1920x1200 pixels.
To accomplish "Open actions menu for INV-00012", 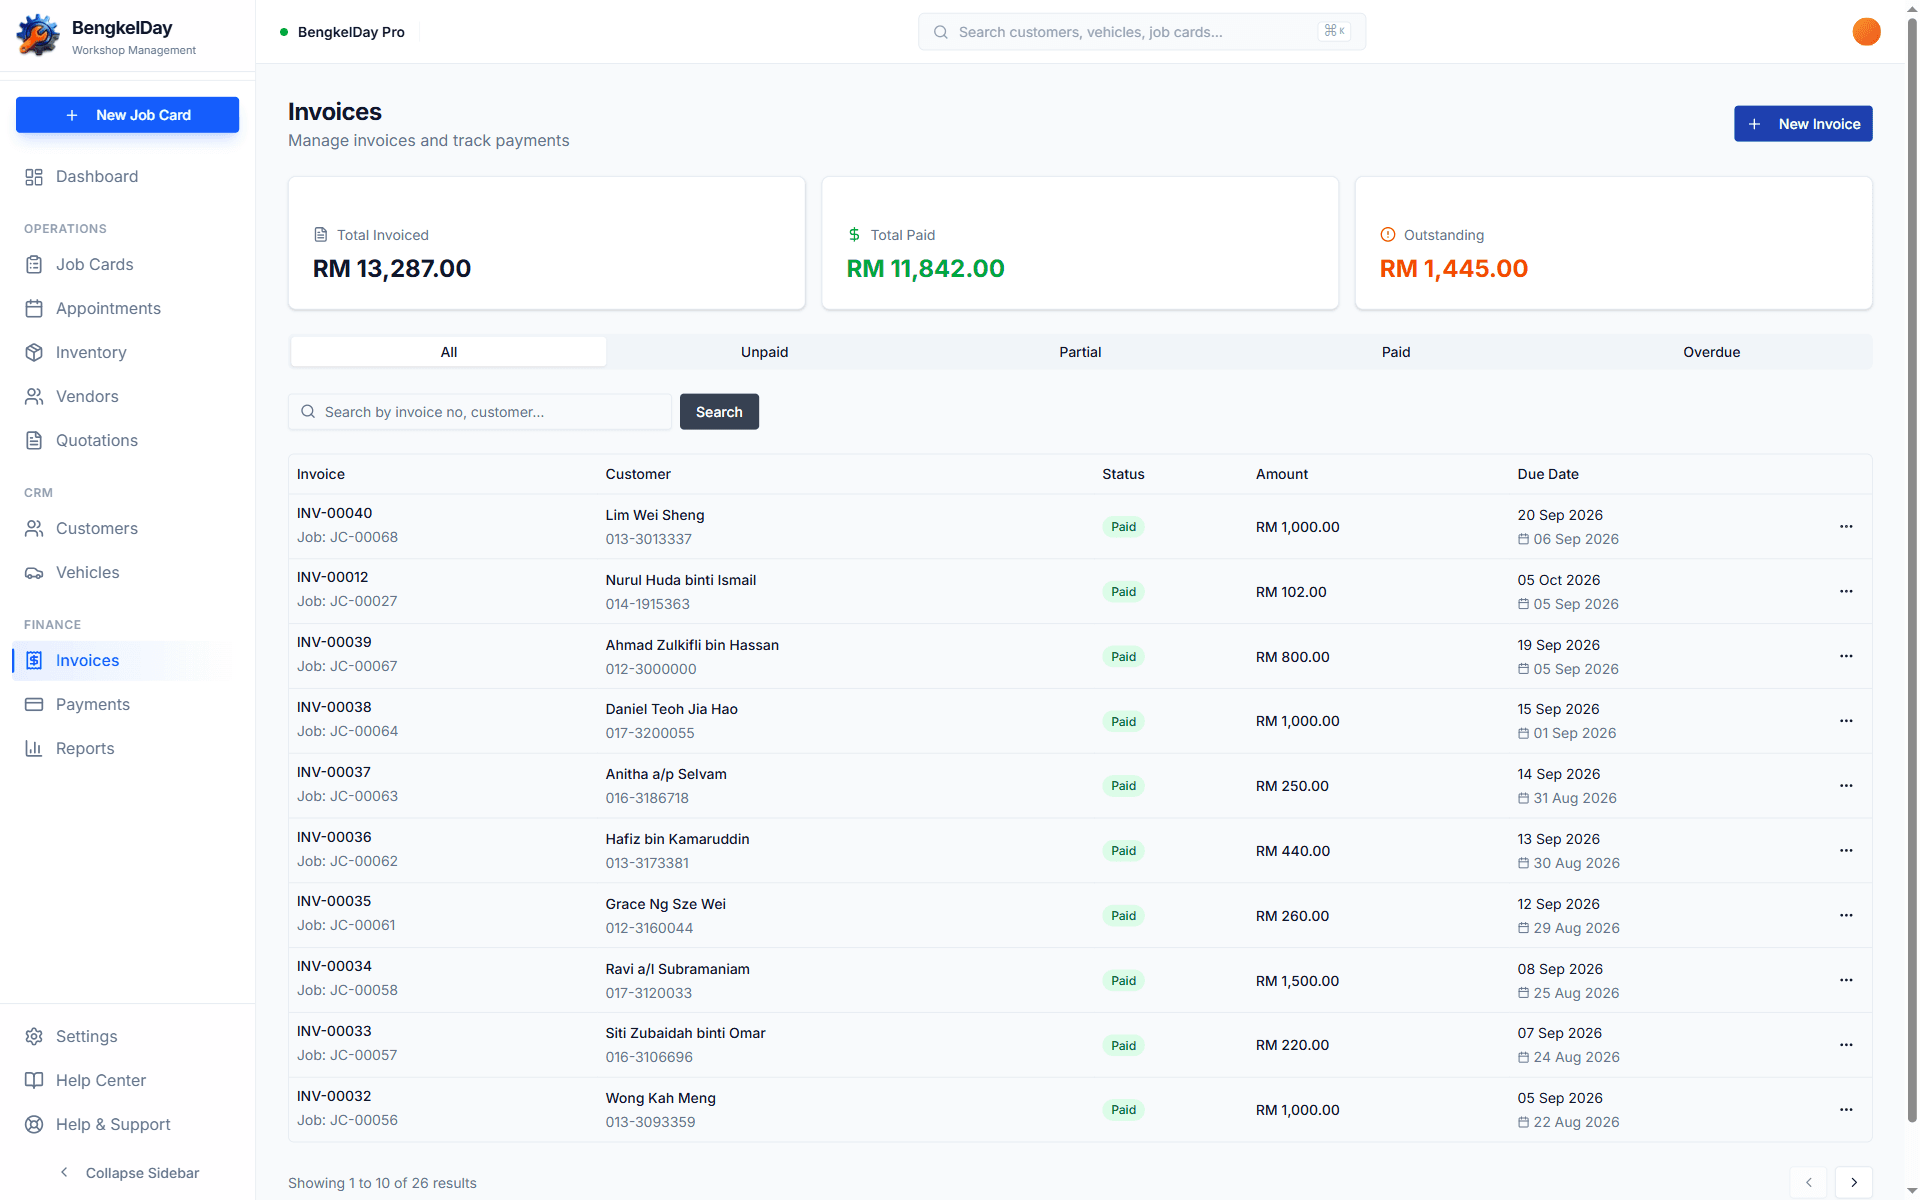I will (x=1846, y=592).
